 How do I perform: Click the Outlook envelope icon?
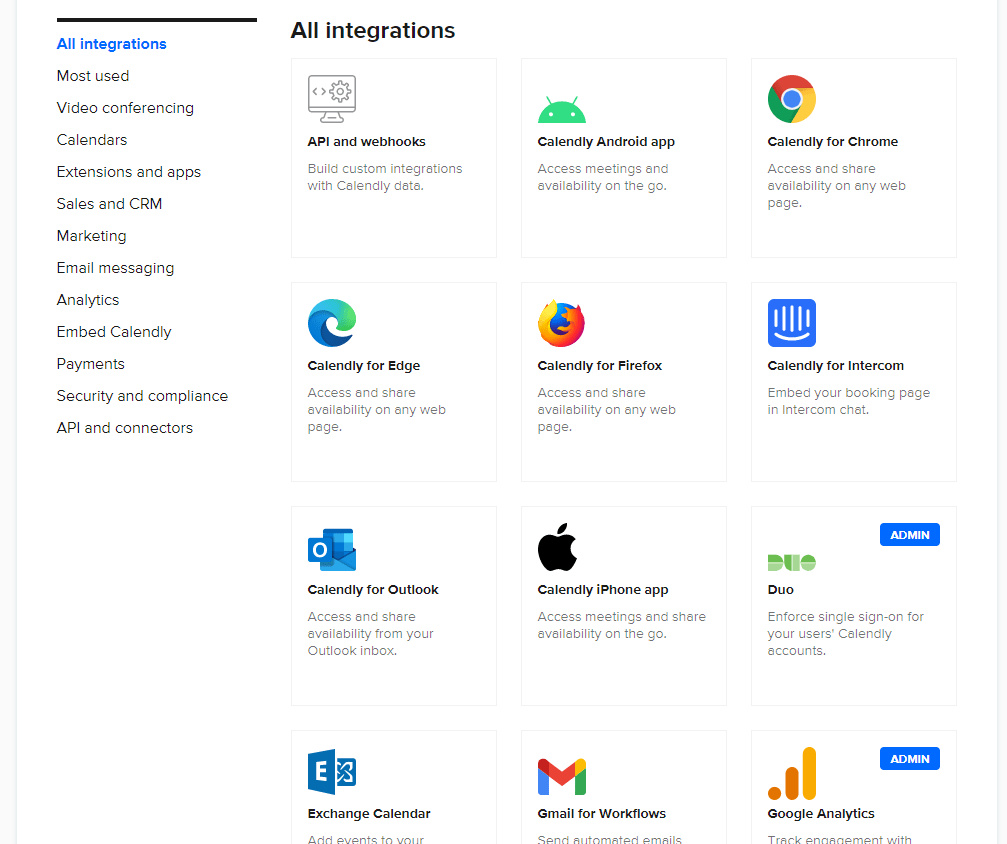(331, 550)
